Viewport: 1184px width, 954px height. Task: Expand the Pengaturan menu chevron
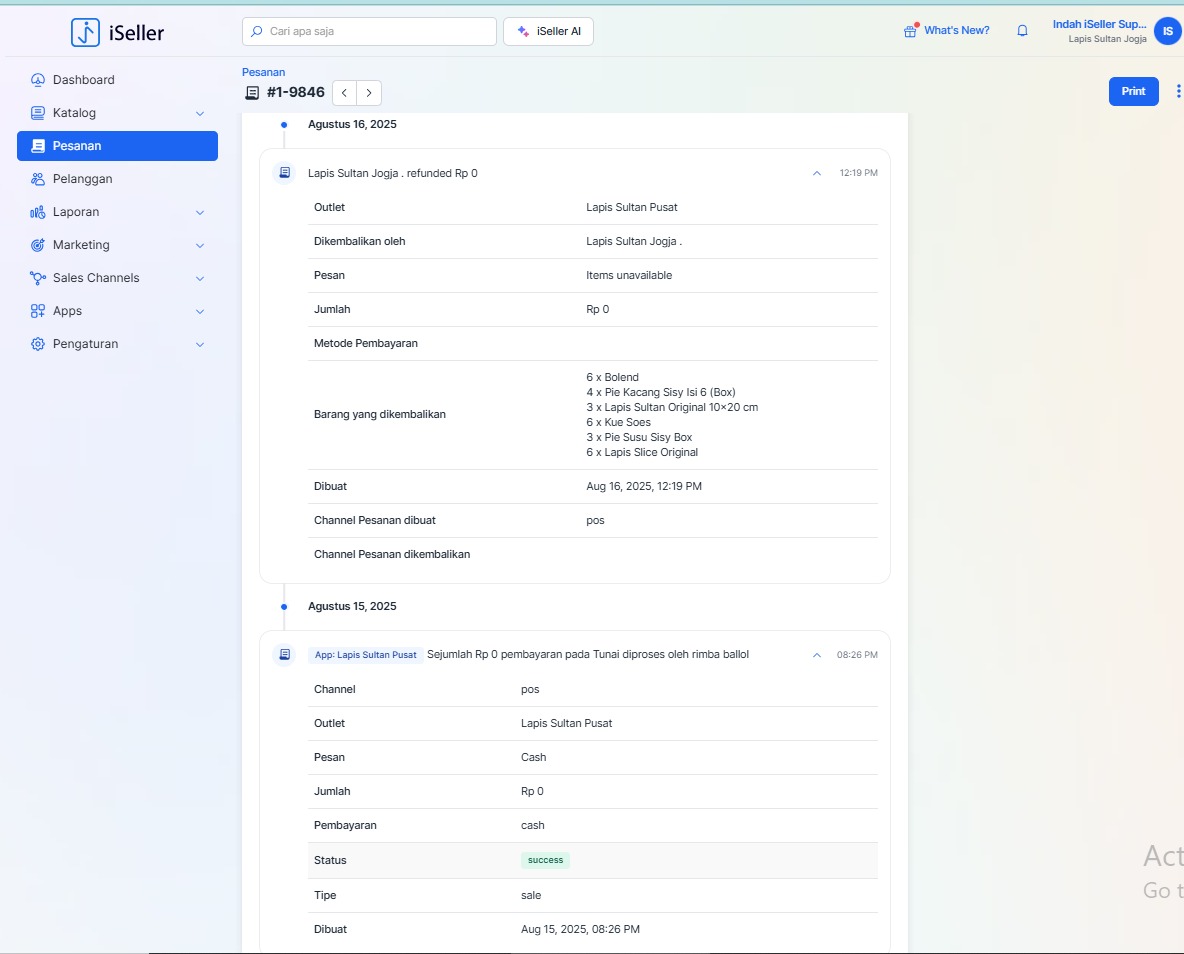point(200,344)
